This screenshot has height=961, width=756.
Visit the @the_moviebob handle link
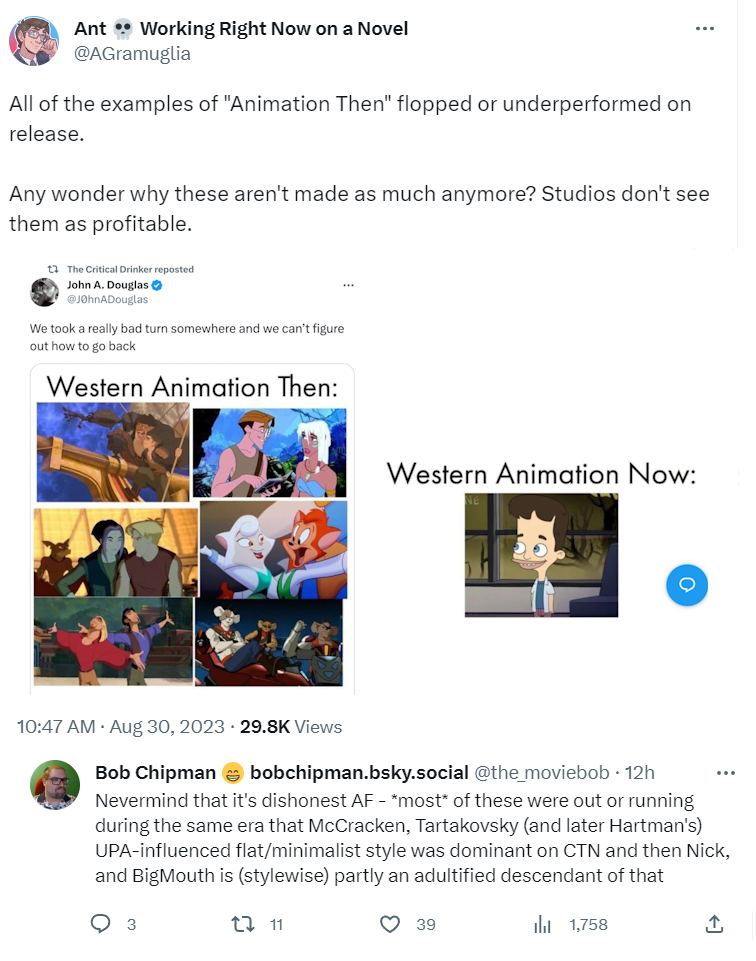(x=542, y=772)
